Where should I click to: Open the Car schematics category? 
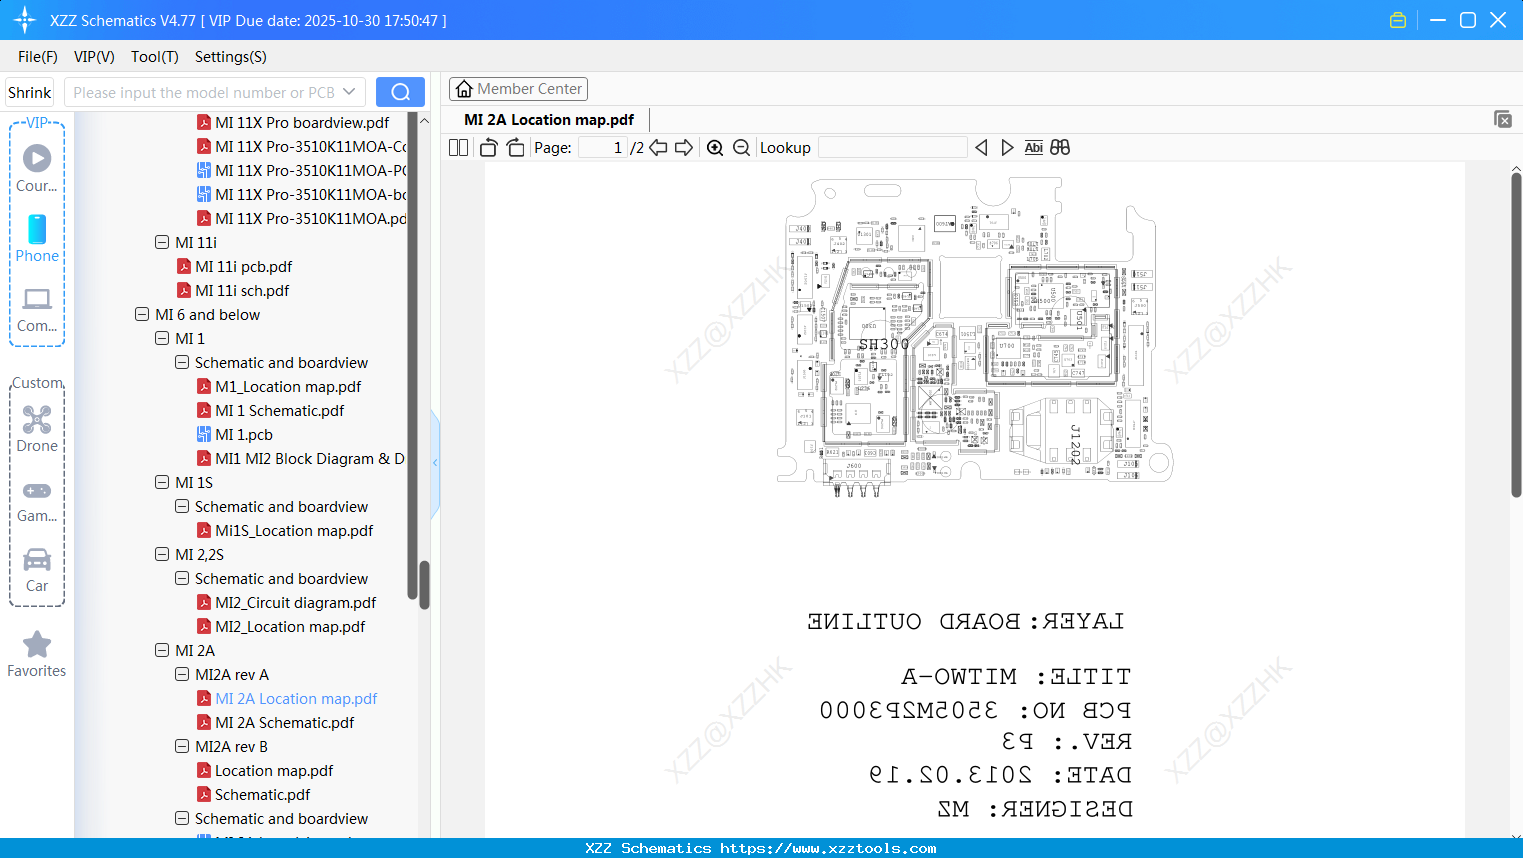click(x=37, y=562)
